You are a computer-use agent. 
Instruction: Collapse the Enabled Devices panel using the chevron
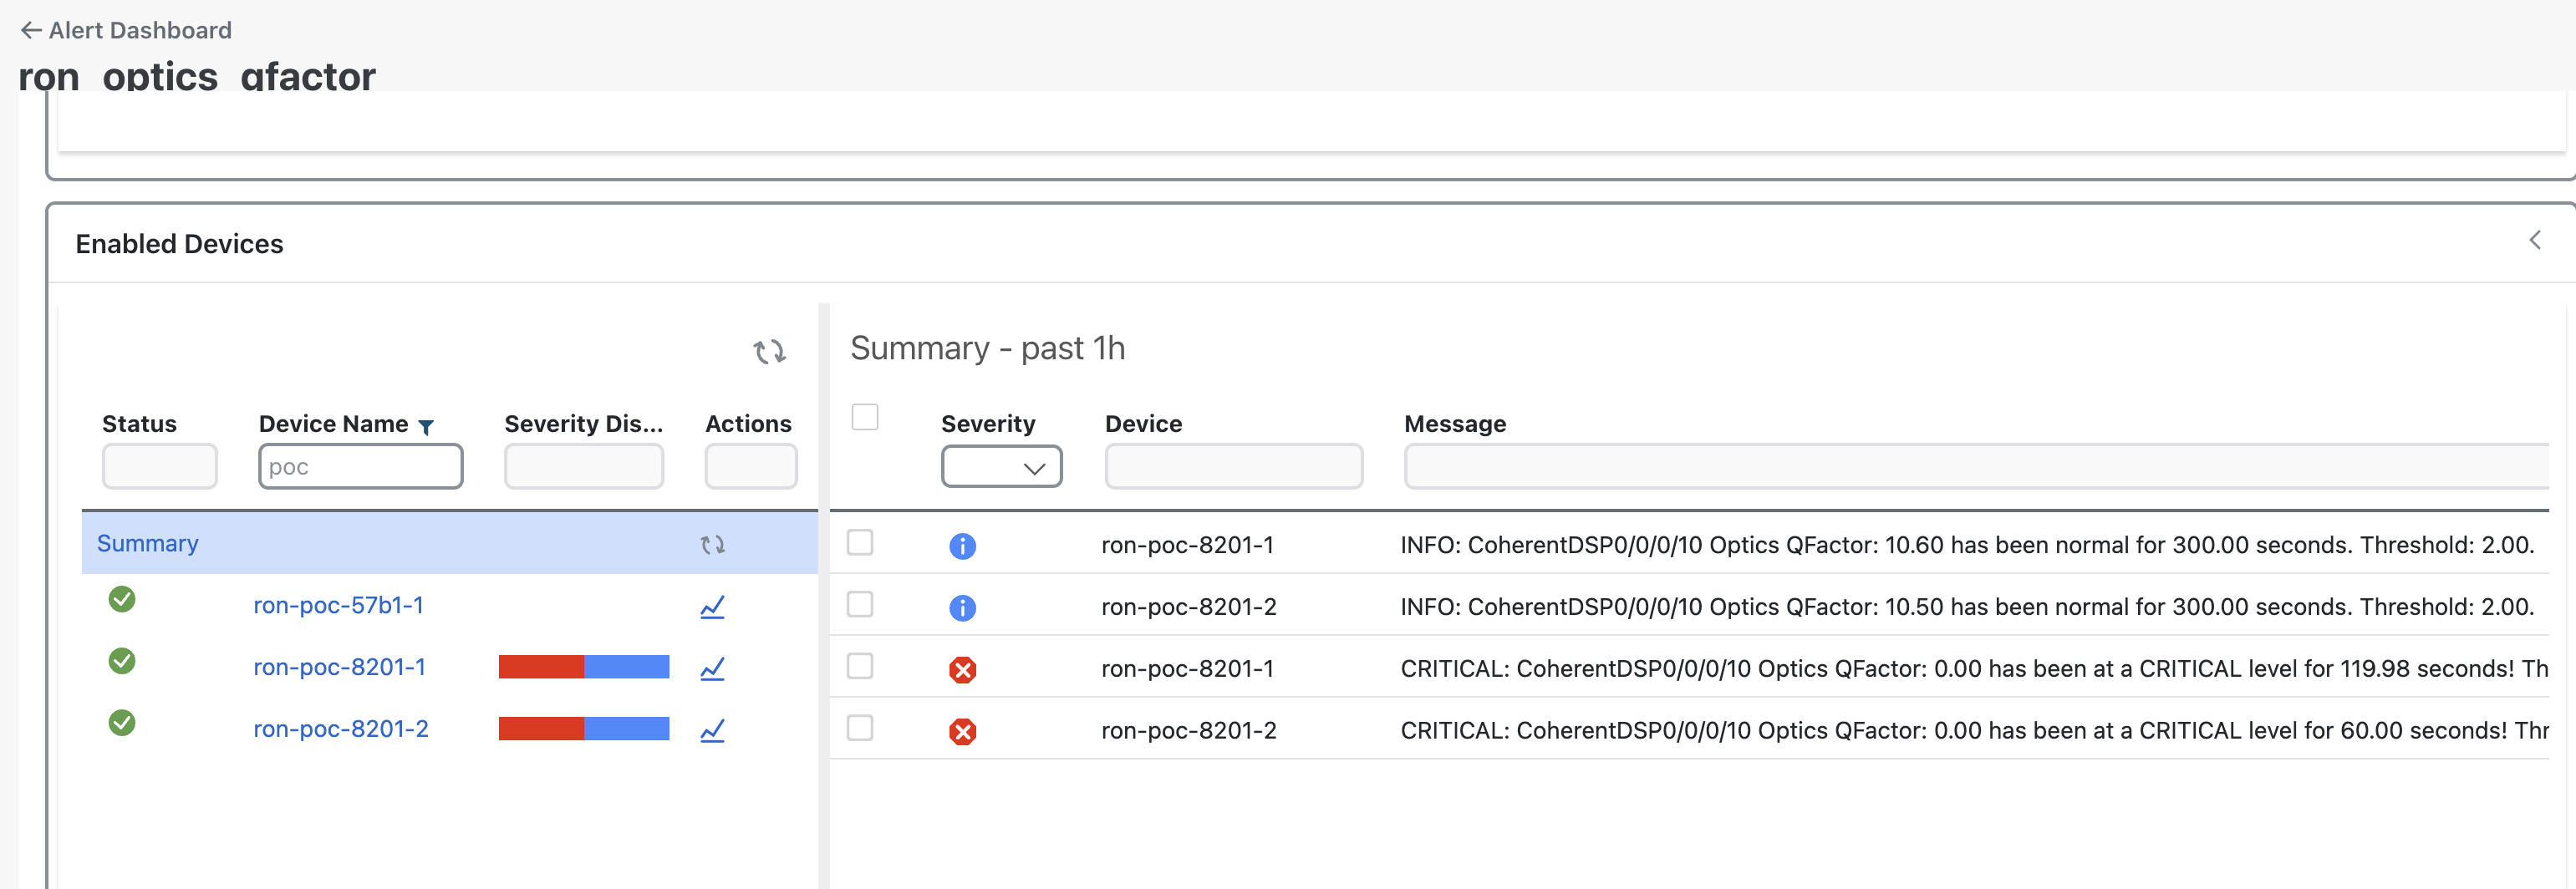[x=2534, y=240]
